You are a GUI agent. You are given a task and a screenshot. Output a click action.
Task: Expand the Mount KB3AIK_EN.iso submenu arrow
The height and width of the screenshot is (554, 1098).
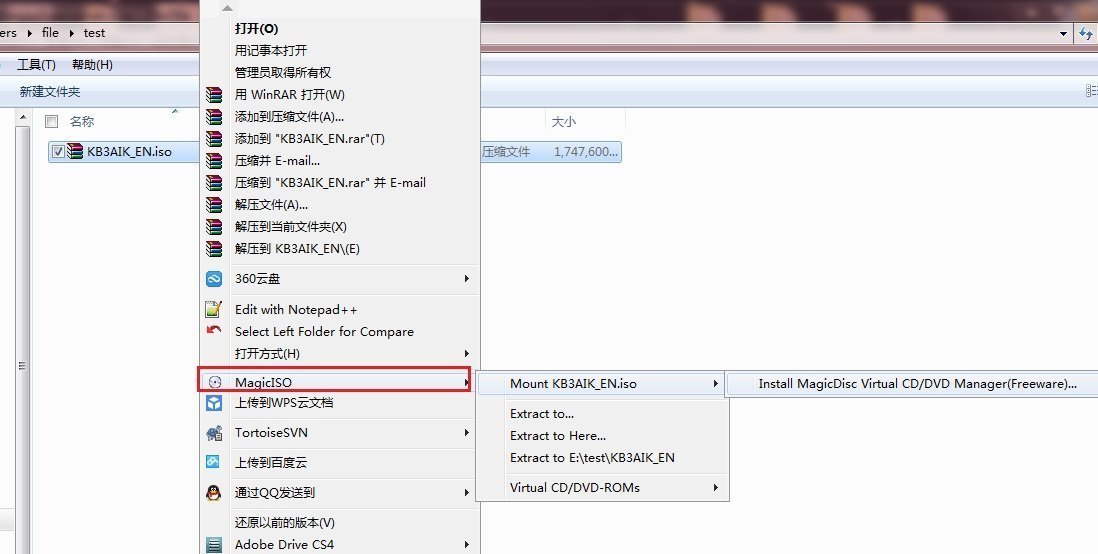[715, 384]
